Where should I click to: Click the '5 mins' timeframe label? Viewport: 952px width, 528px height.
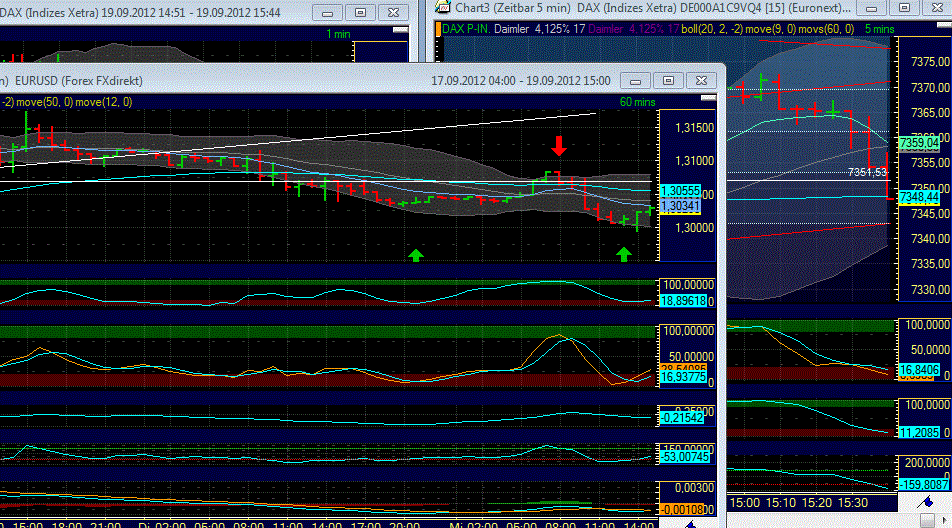click(880, 29)
